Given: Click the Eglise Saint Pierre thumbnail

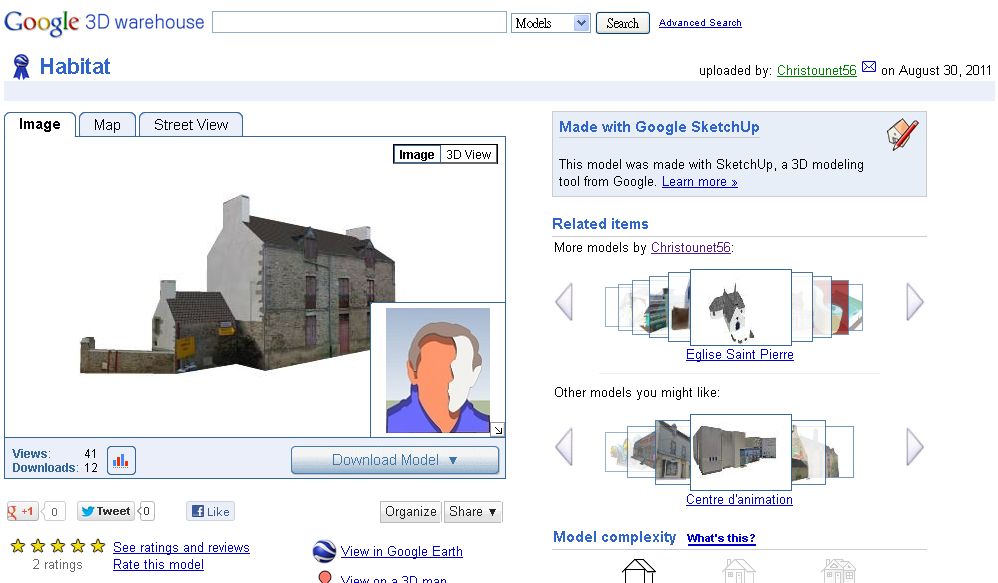Looking at the screenshot, I should (741, 307).
